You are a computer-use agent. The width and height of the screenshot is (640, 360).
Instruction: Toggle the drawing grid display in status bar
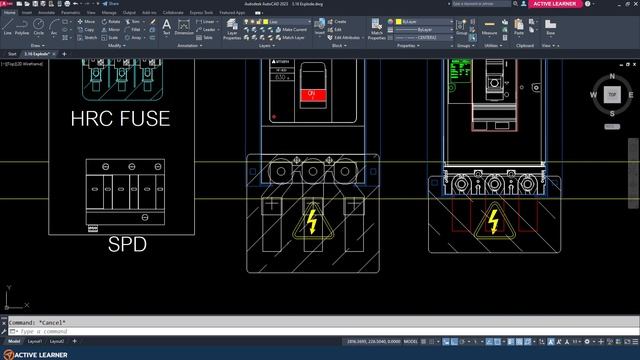(x=424, y=342)
